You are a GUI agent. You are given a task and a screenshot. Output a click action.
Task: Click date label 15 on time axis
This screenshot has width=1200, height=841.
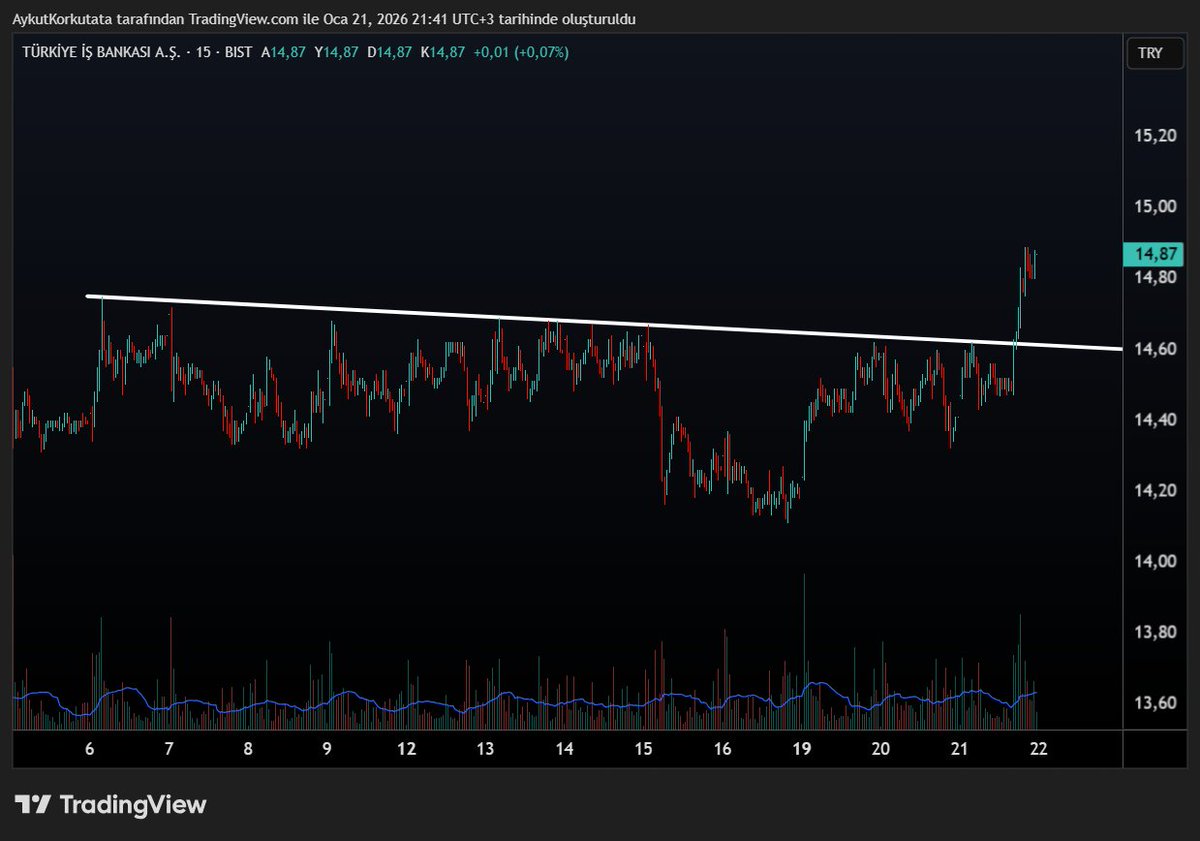[x=643, y=750]
